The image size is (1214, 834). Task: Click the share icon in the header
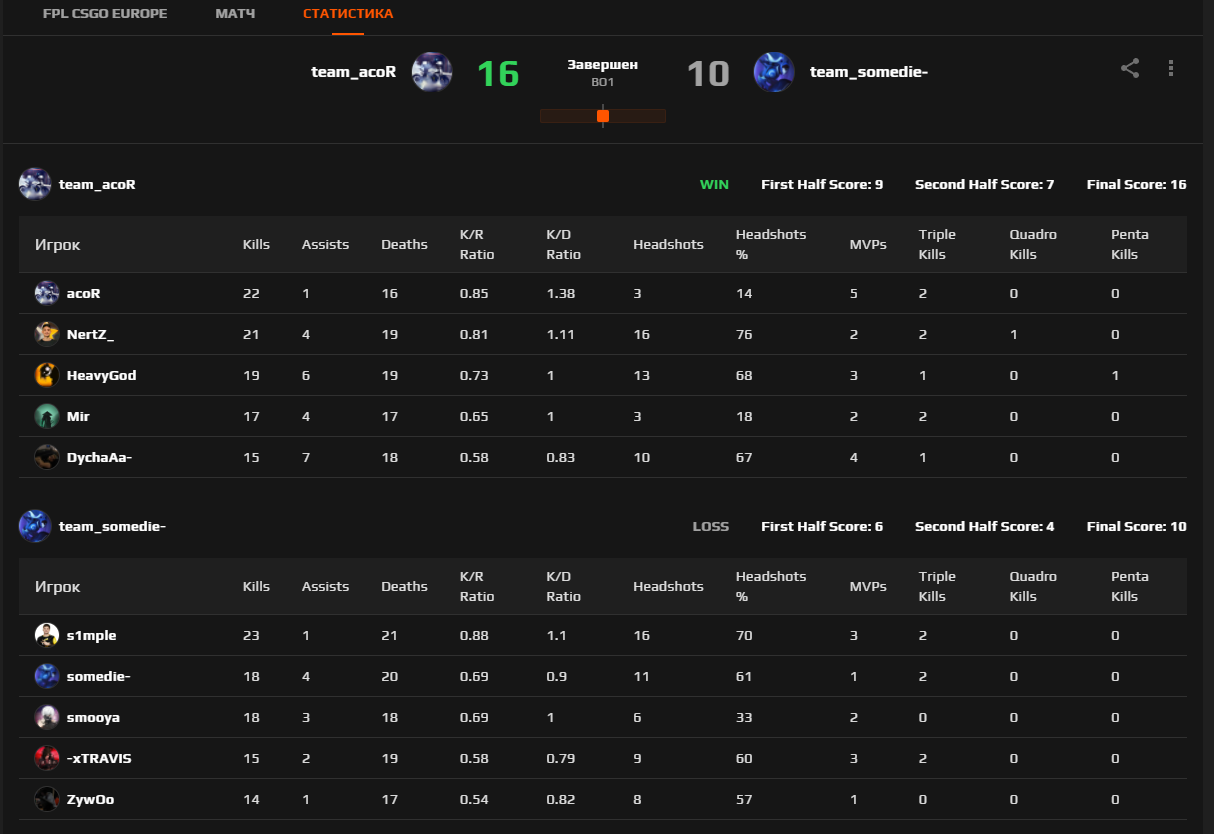1130,69
